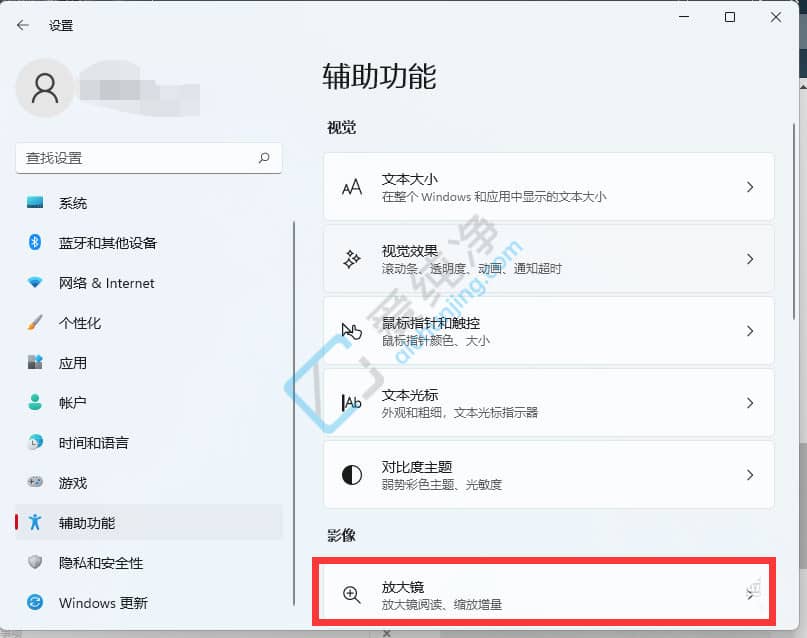807x638 pixels.
Task: Open 放大镜 via its chevron
Action: point(751,594)
